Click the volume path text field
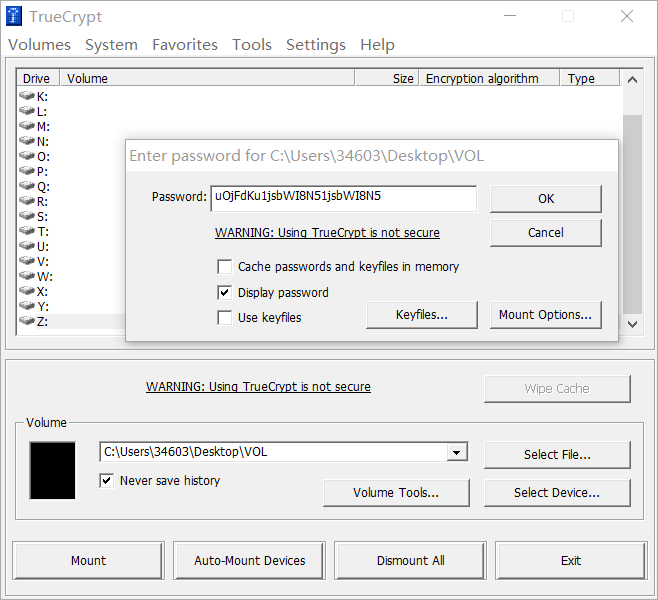 tap(274, 452)
